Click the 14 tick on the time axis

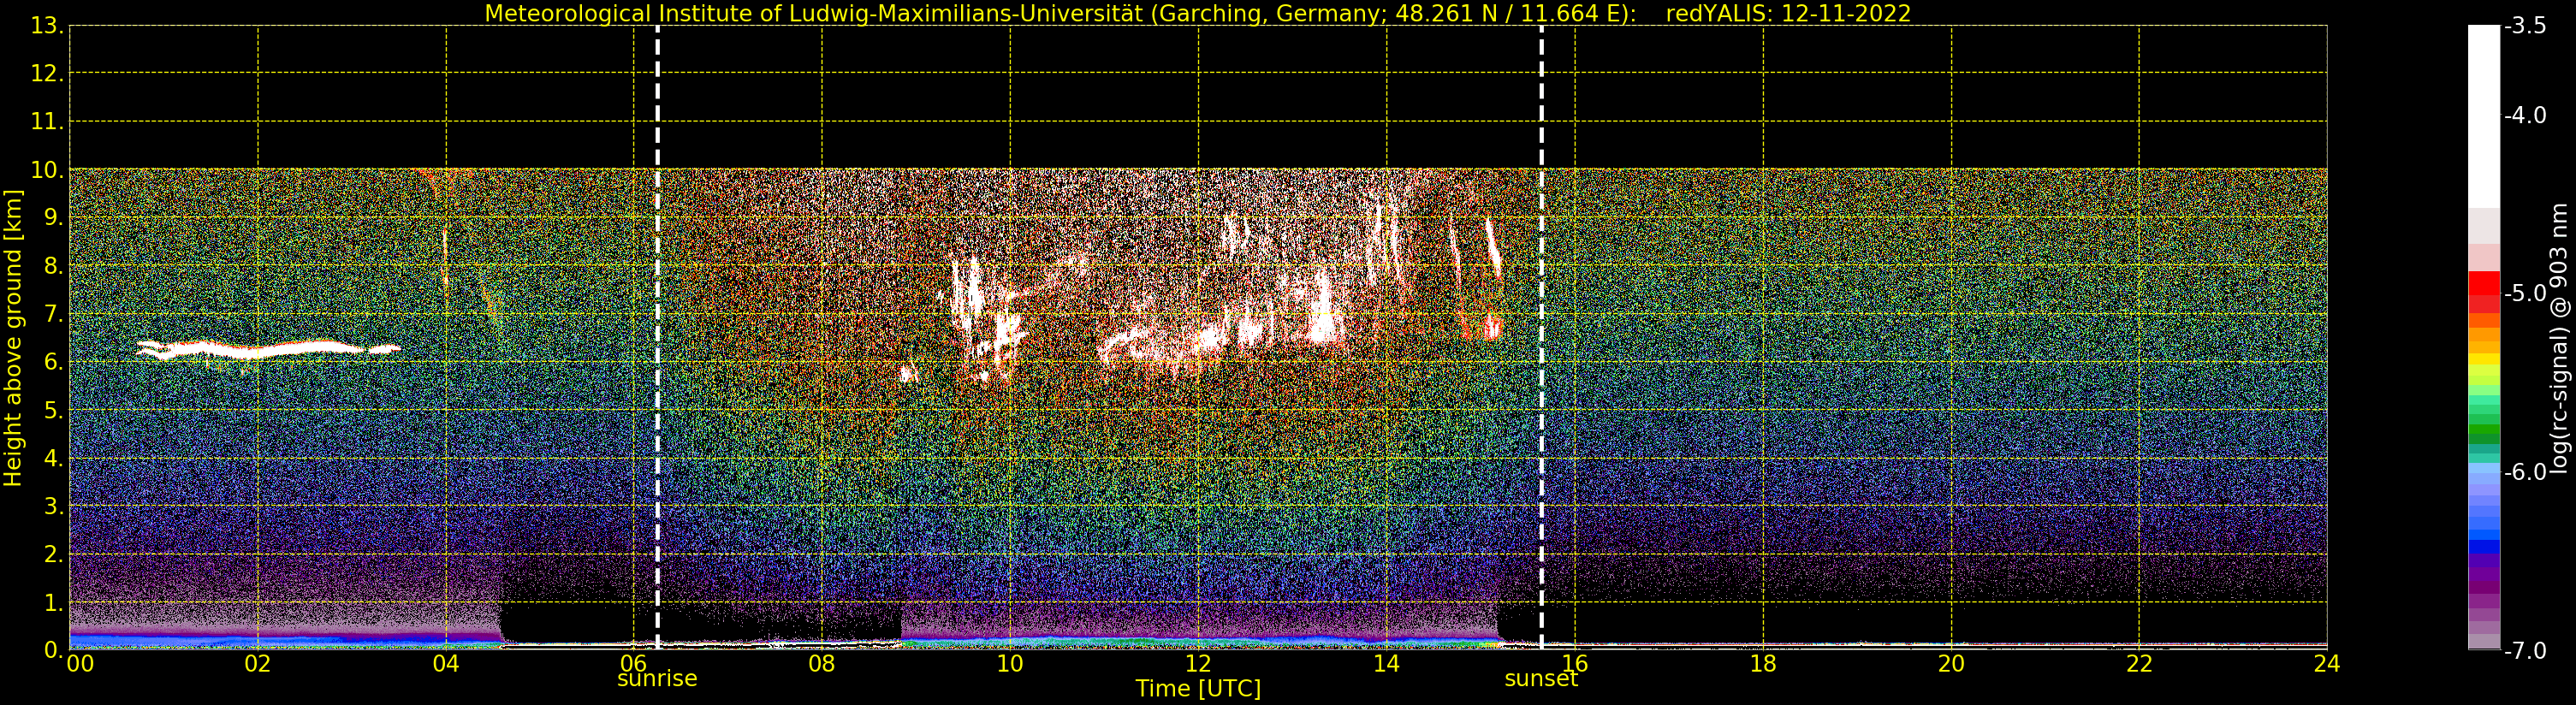[x=1386, y=665]
